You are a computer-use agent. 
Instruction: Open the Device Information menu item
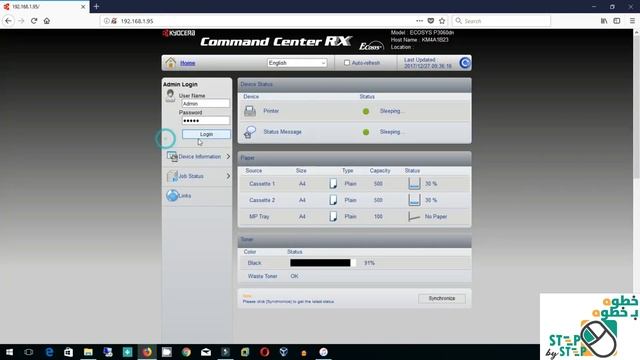pos(200,156)
